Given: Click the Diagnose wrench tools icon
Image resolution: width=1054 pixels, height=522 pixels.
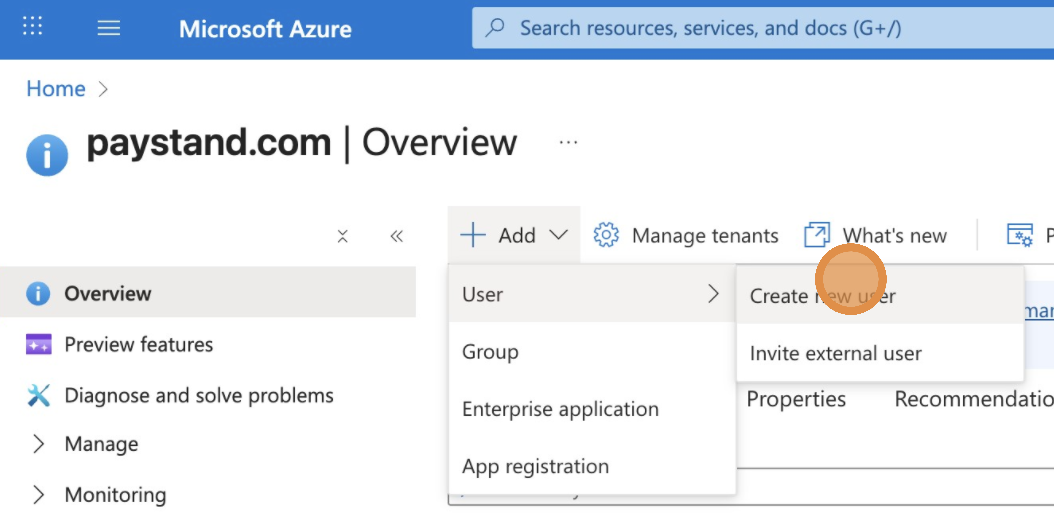Looking at the screenshot, I should click(38, 395).
